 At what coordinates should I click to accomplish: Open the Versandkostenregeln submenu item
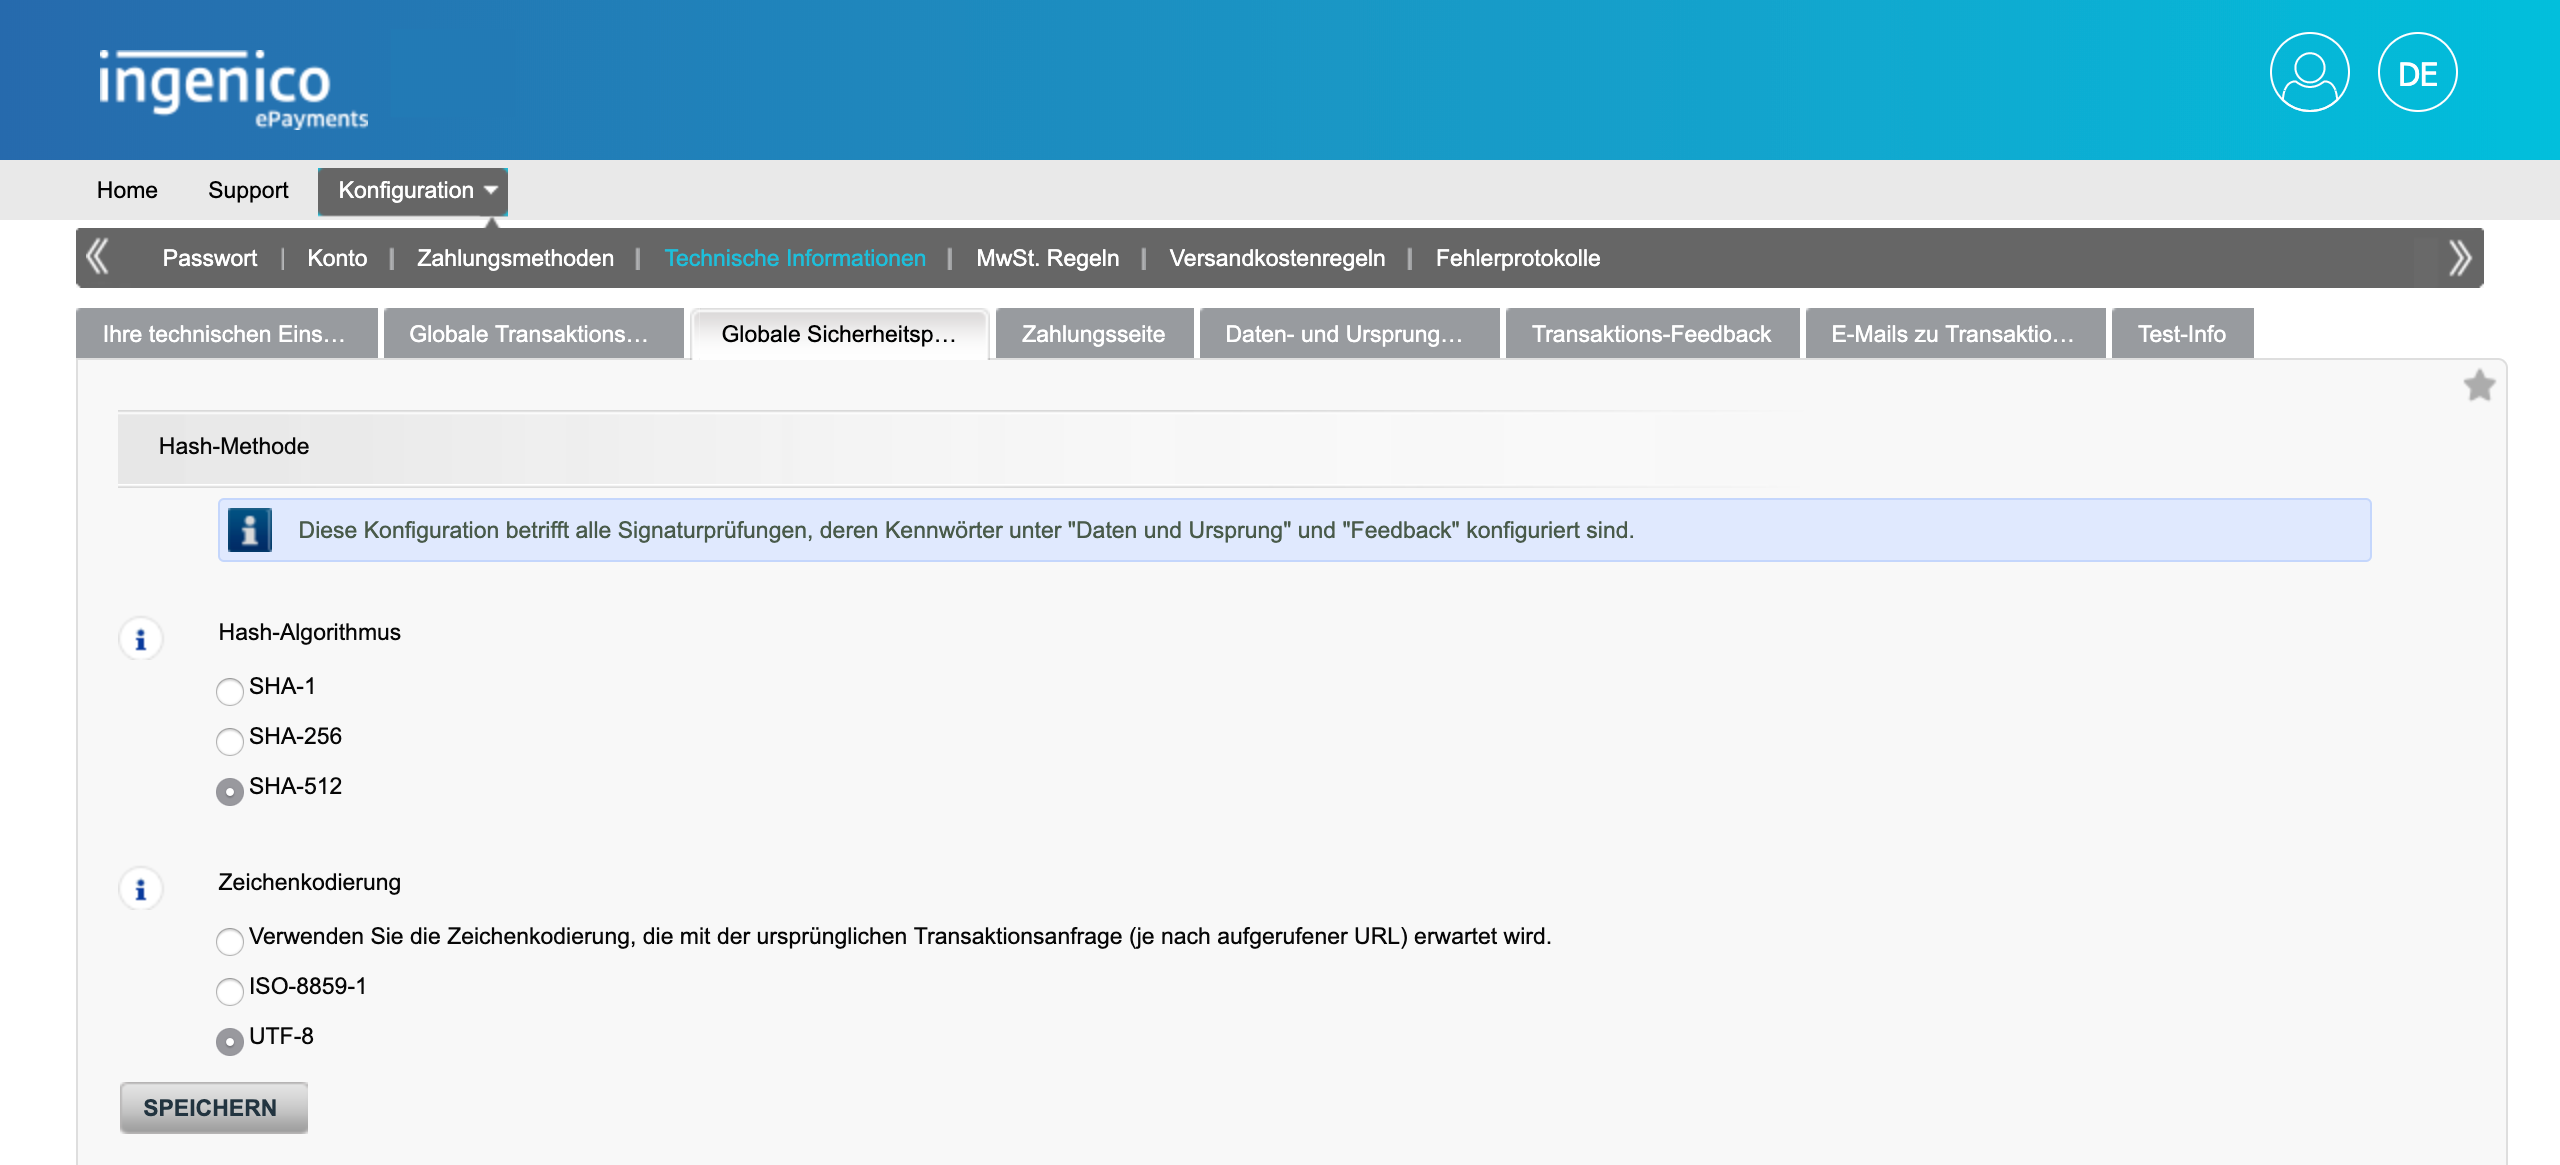pos(1277,258)
